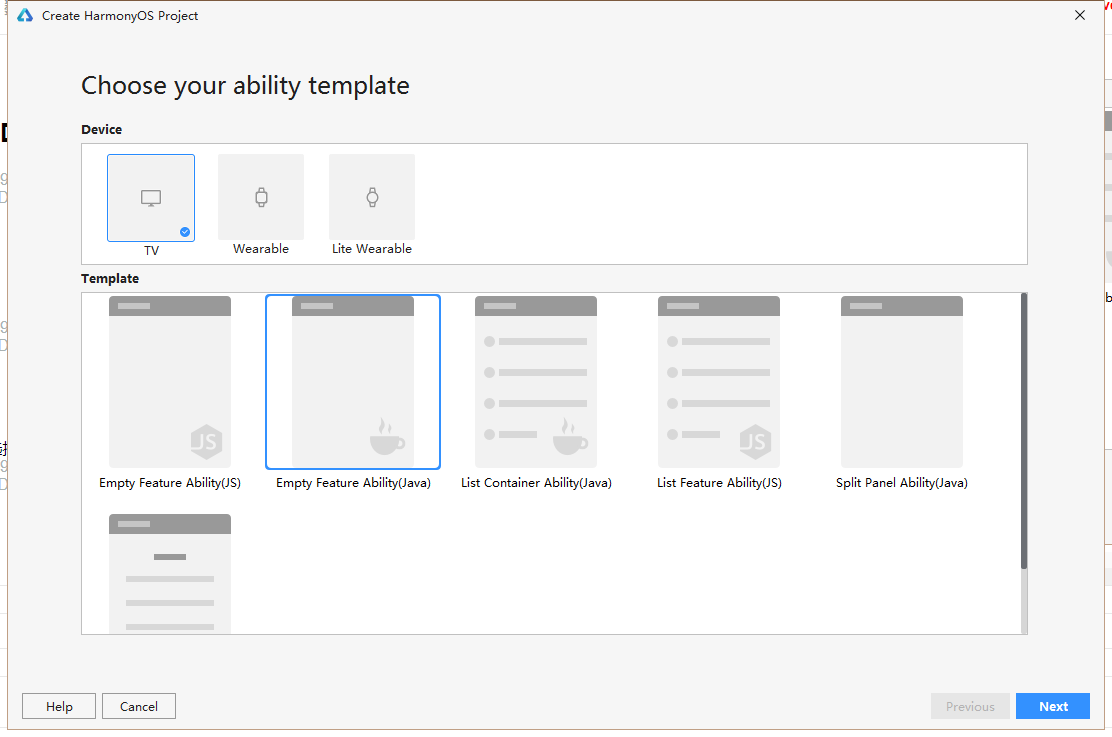This screenshot has width=1112, height=737.
Task: Go to the Next step
Action: [x=1053, y=706]
